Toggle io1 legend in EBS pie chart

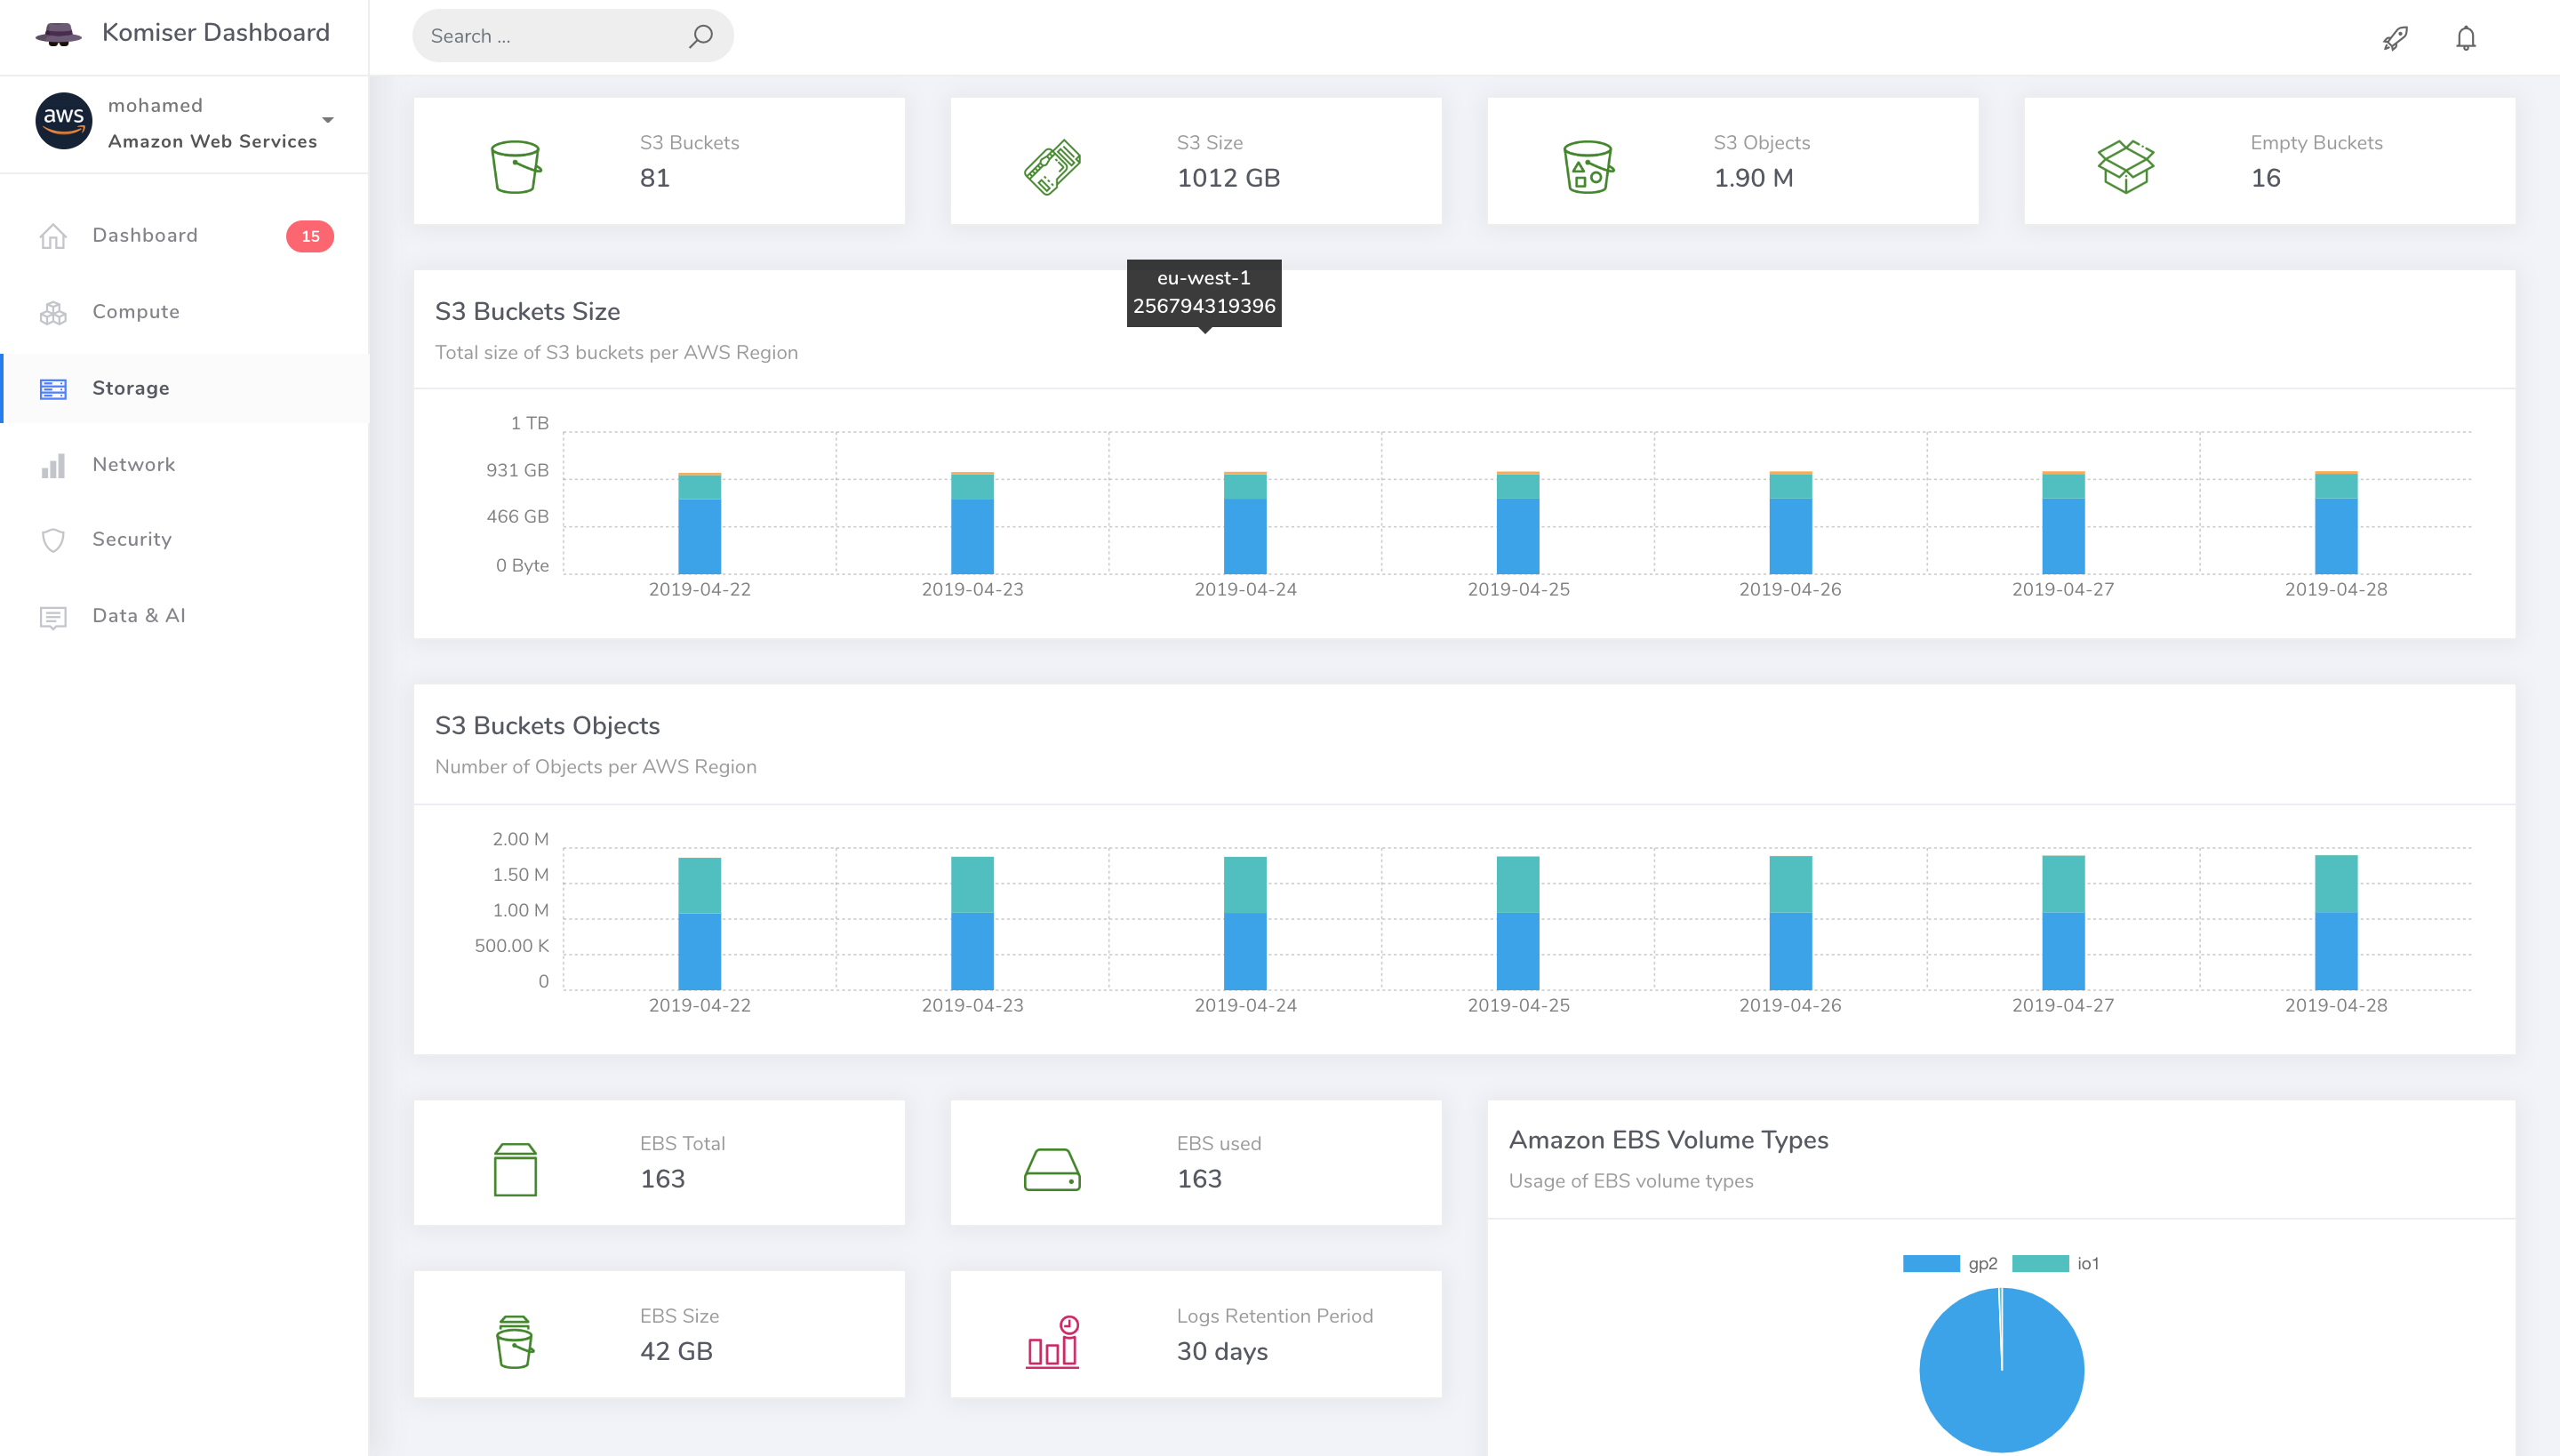tap(2040, 1264)
